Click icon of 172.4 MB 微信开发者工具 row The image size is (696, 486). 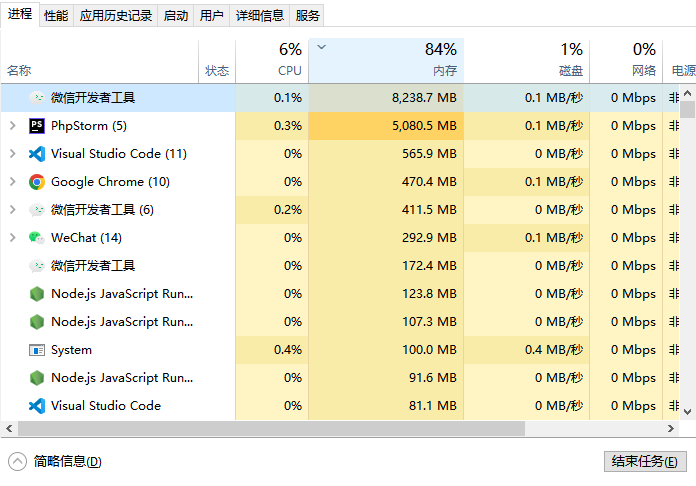pos(37,266)
